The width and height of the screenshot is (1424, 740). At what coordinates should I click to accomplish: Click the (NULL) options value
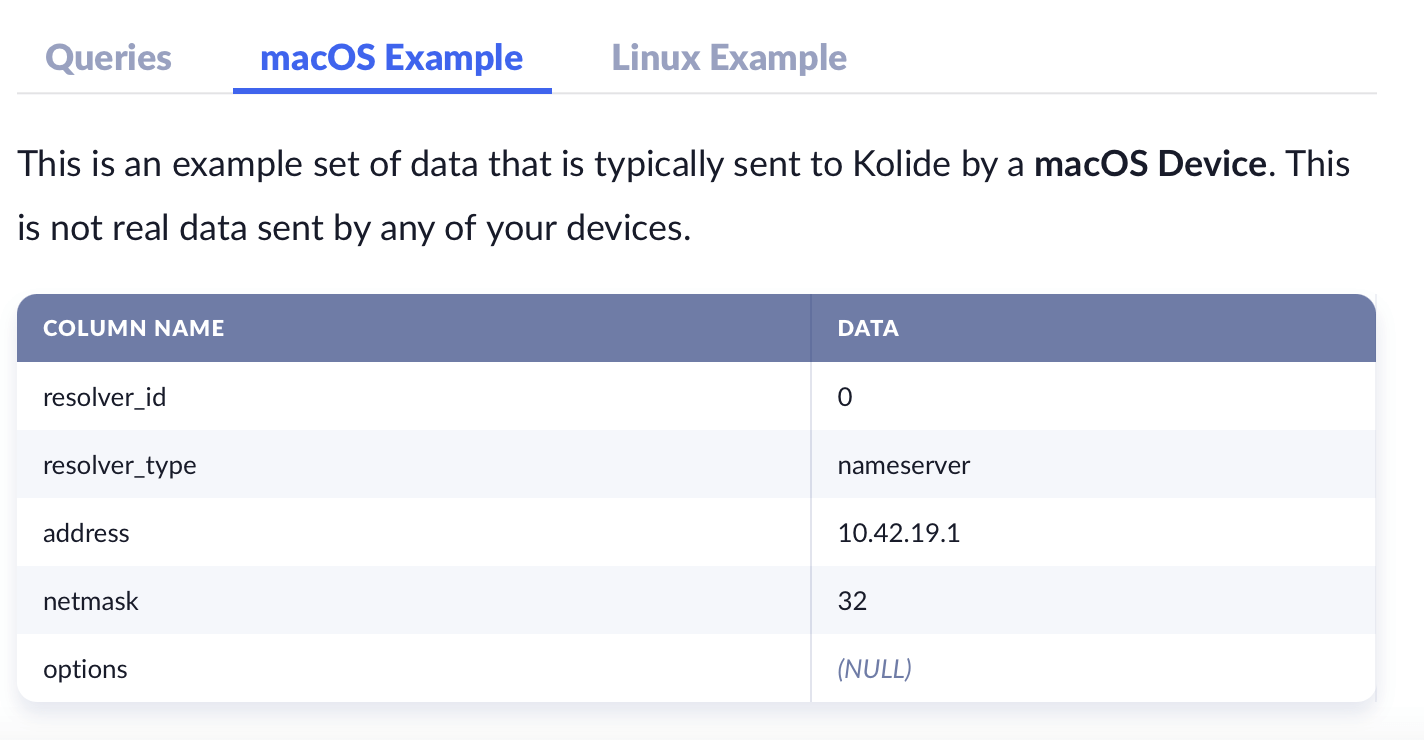tap(874, 670)
